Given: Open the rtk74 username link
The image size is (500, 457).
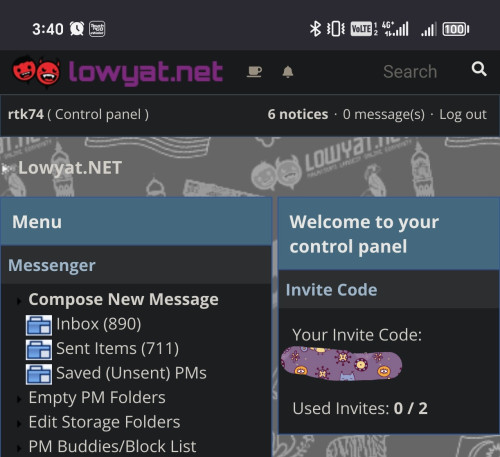Looking at the screenshot, I should pyautogui.click(x=26, y=114).
